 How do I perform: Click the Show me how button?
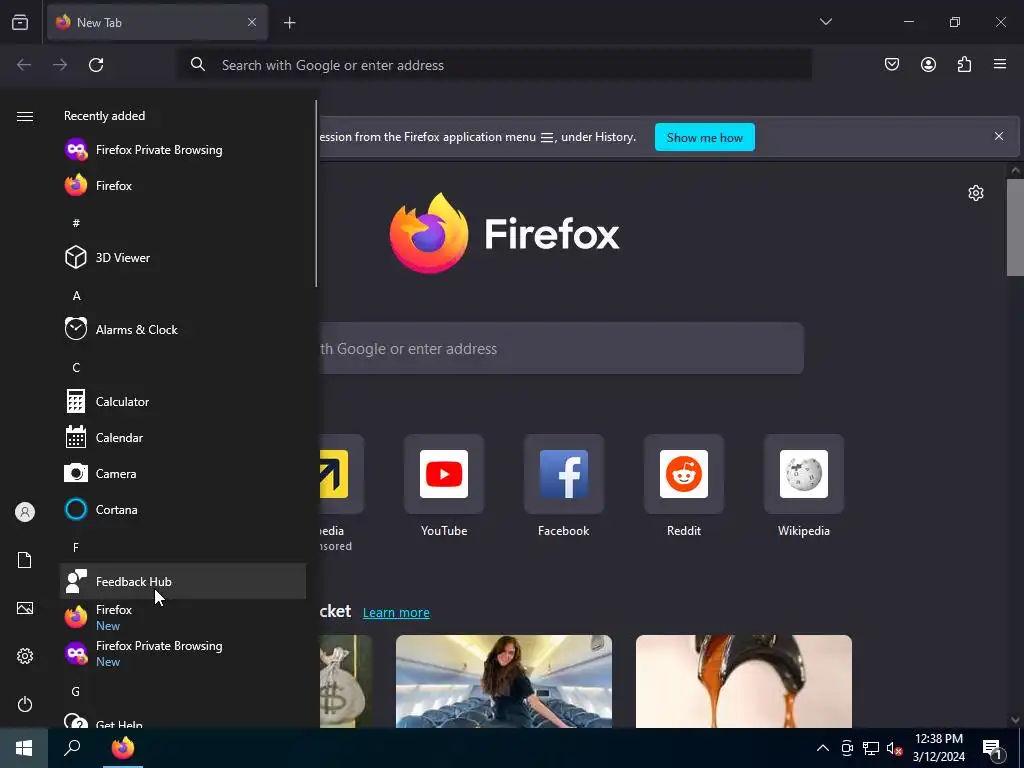[x=705, y=137]
